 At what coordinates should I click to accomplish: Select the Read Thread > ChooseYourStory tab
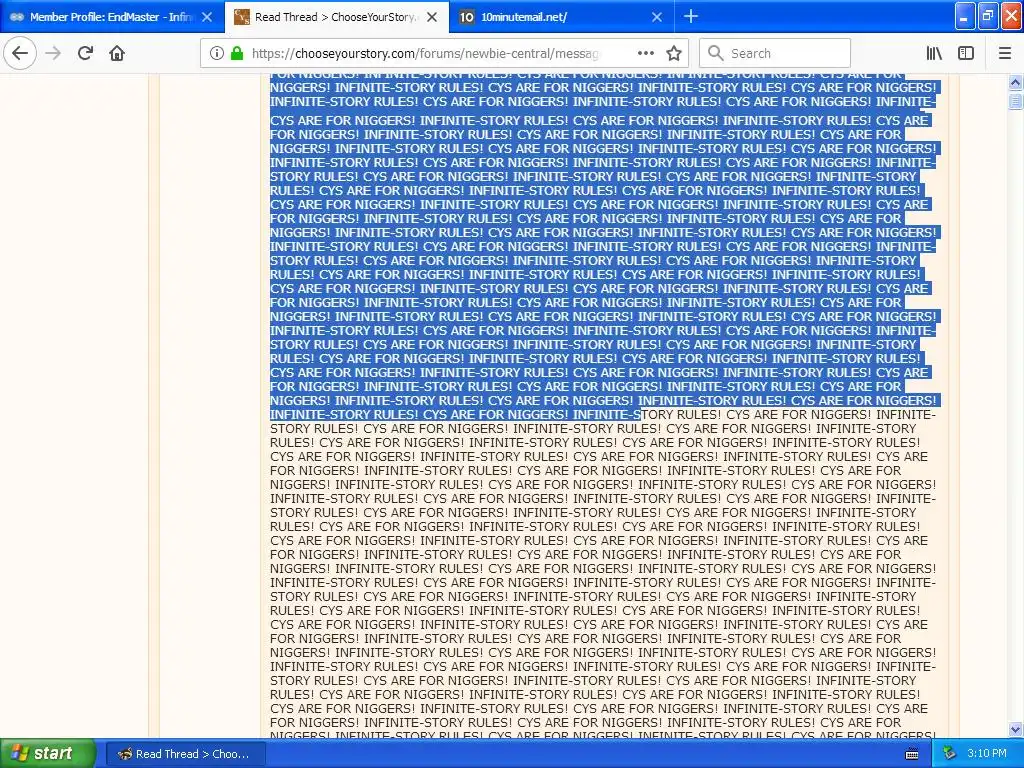click(x=337, y=17)
